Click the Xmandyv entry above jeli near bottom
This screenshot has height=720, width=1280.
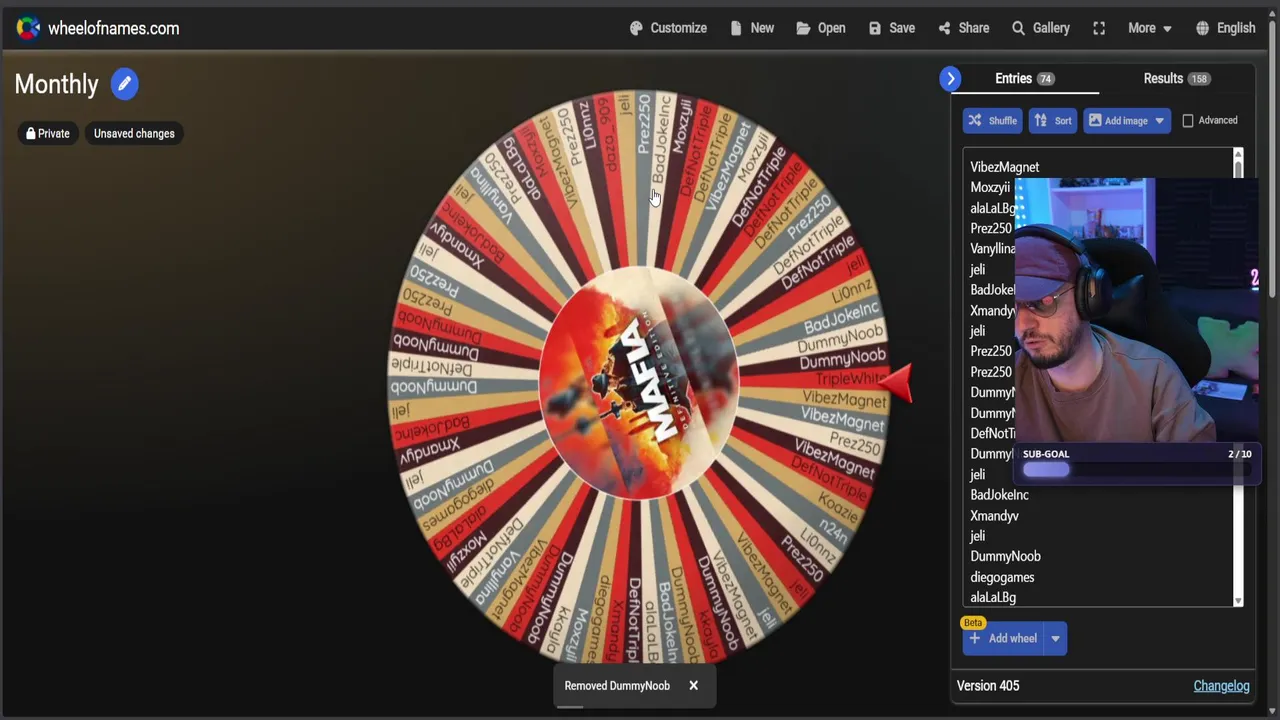[x=994, y=515]
